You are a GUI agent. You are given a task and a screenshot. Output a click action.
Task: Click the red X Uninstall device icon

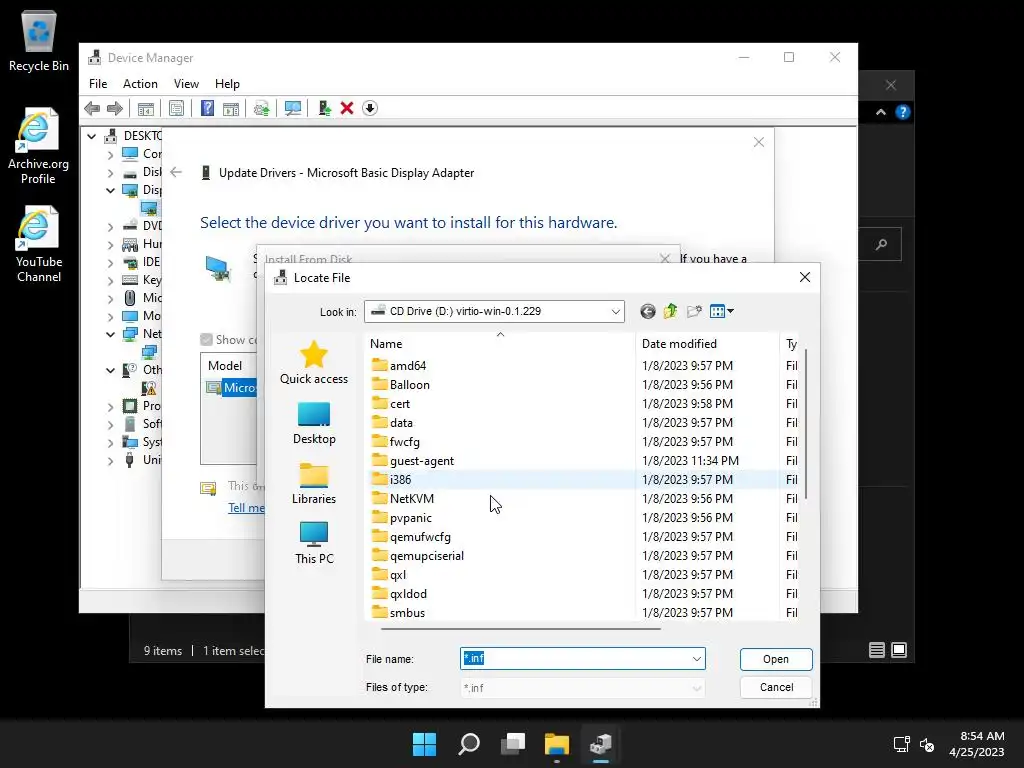coord(347,108)
